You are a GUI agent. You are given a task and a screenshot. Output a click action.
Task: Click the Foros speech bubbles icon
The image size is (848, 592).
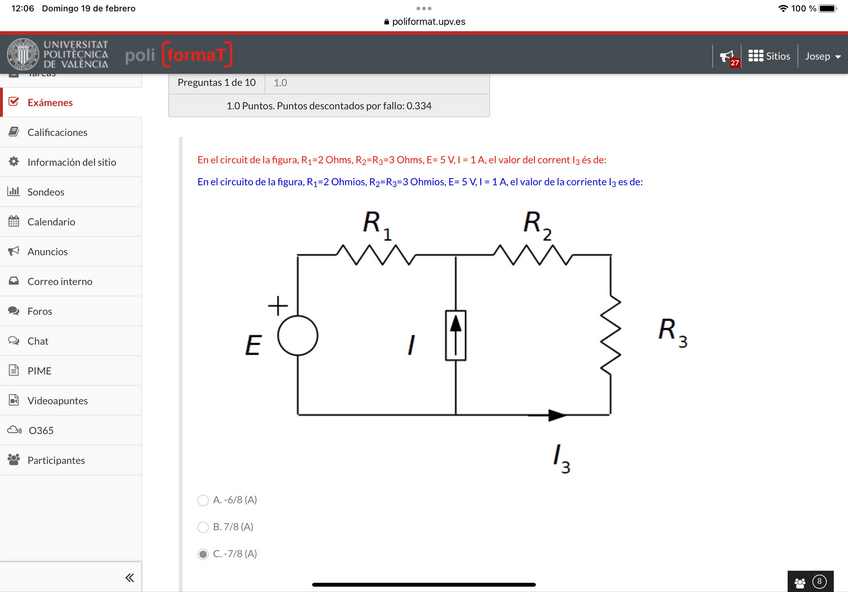[x=14, y=312]
